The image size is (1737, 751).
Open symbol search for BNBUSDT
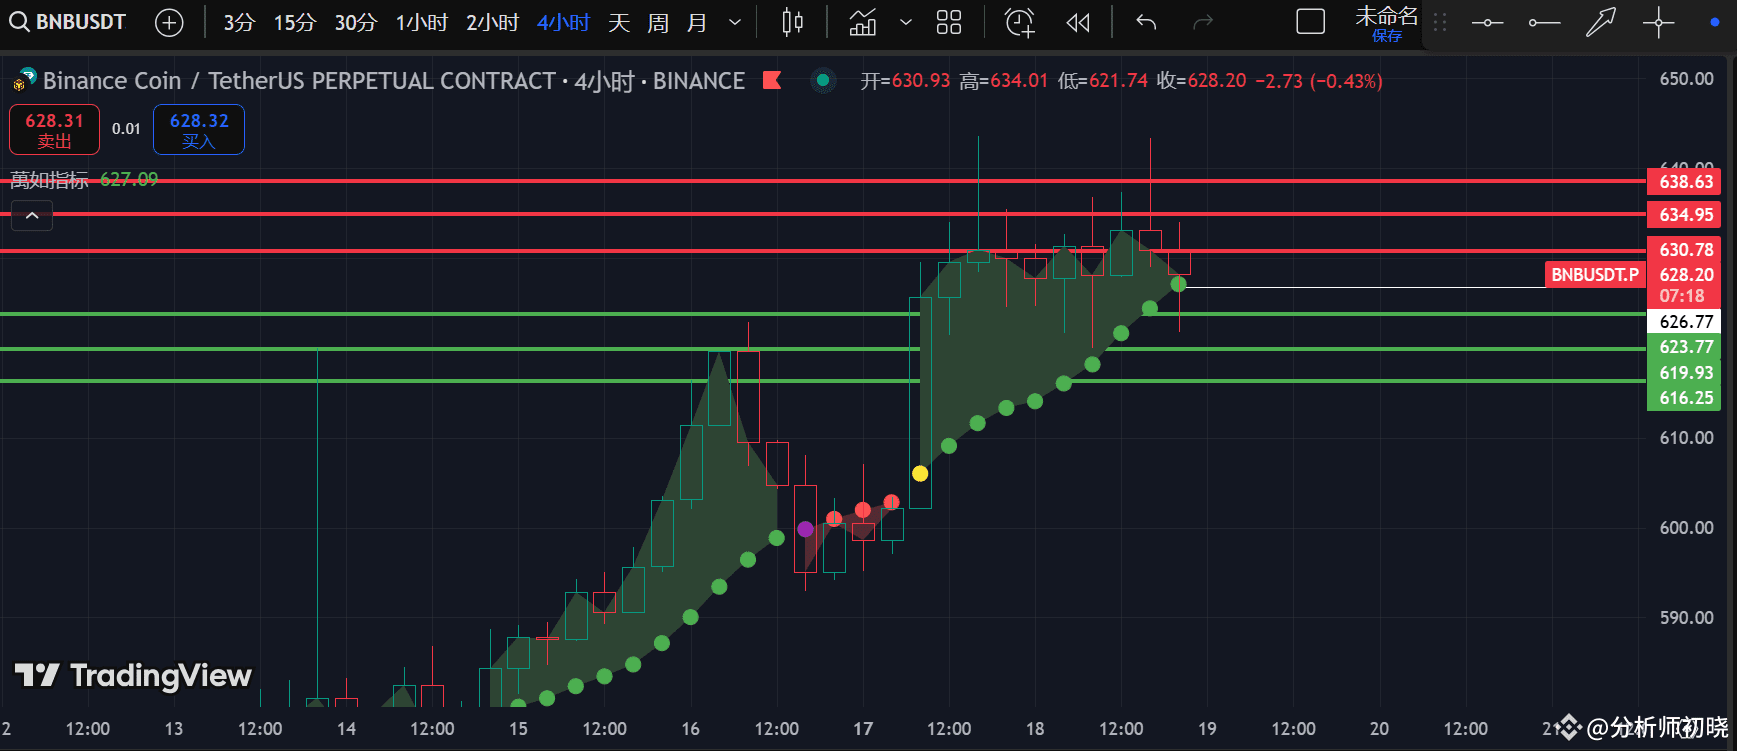tap(68, 22)
